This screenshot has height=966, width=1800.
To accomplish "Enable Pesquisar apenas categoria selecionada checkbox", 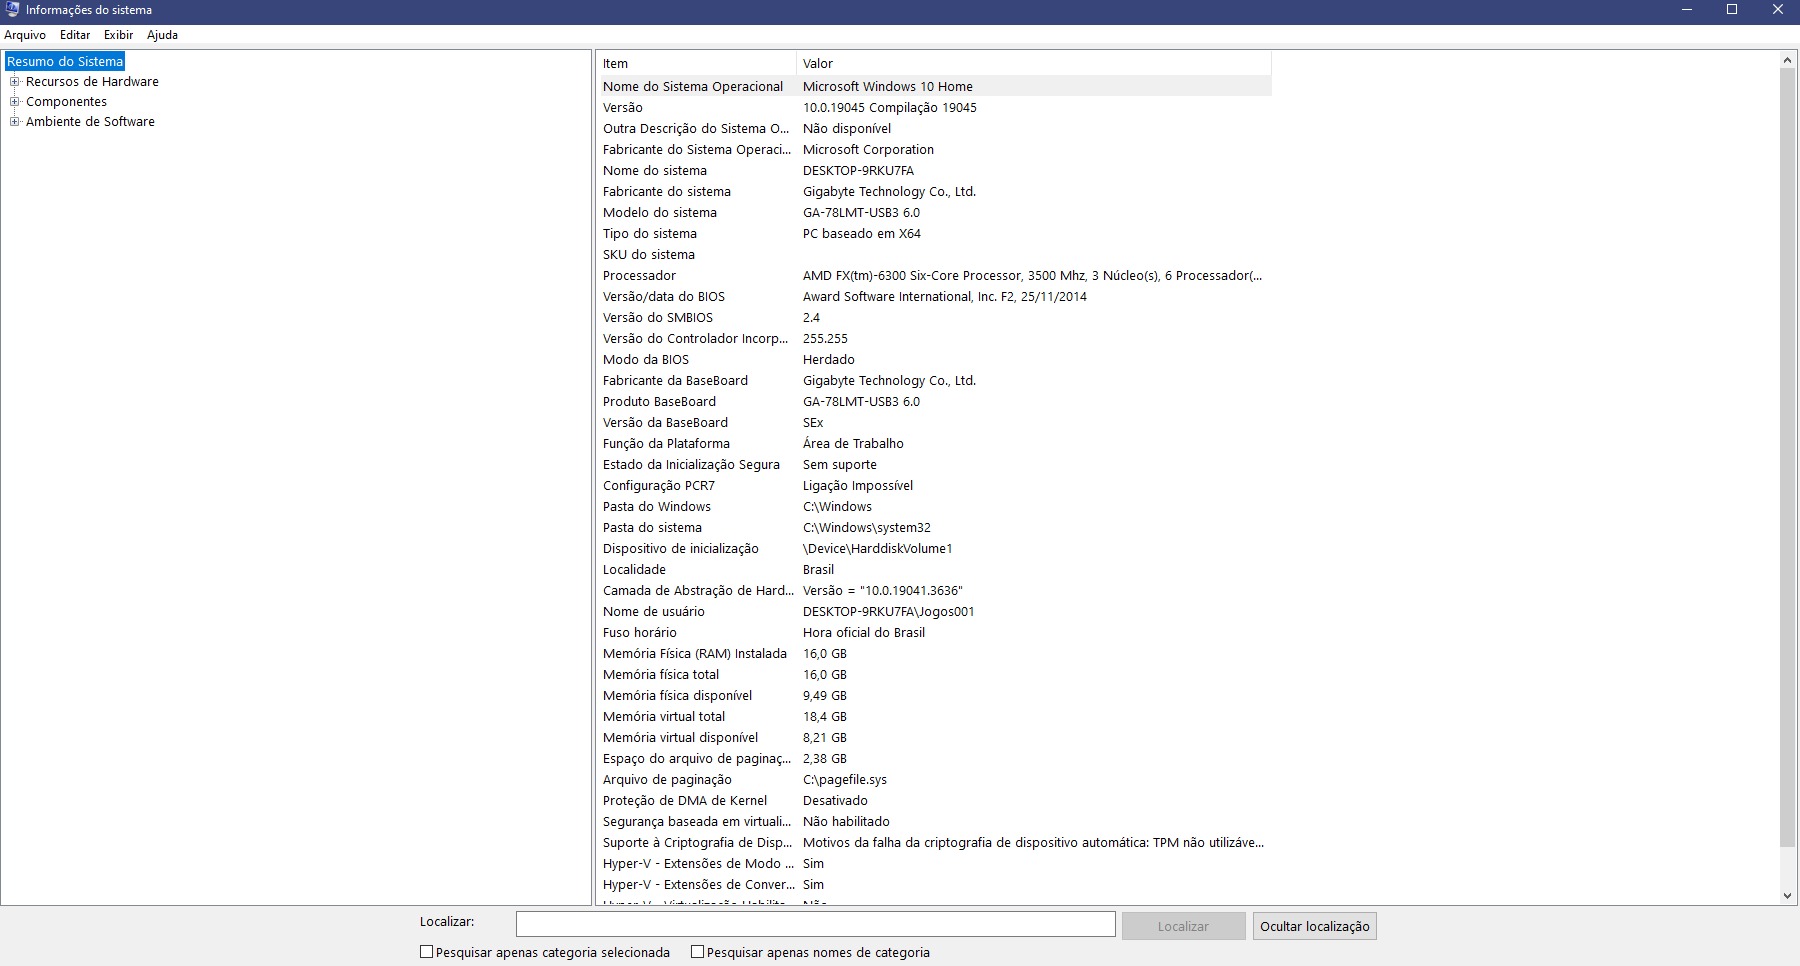I will point(427,952).
